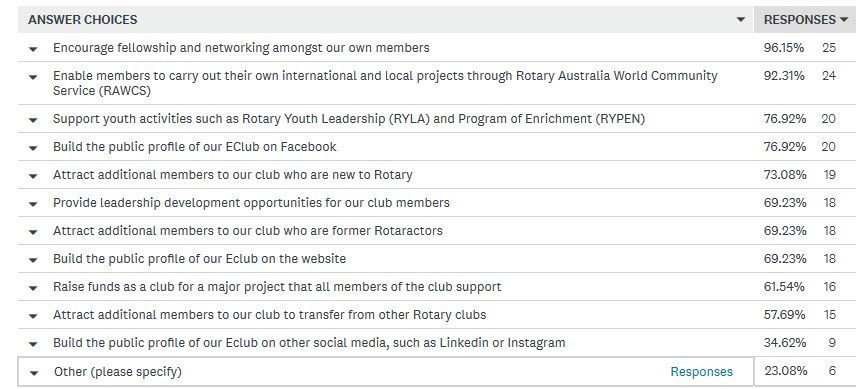Click 'Build the public profile of our EClub on Facebook'
This screenshot has height=389, width=863.
tap(195, 147)
